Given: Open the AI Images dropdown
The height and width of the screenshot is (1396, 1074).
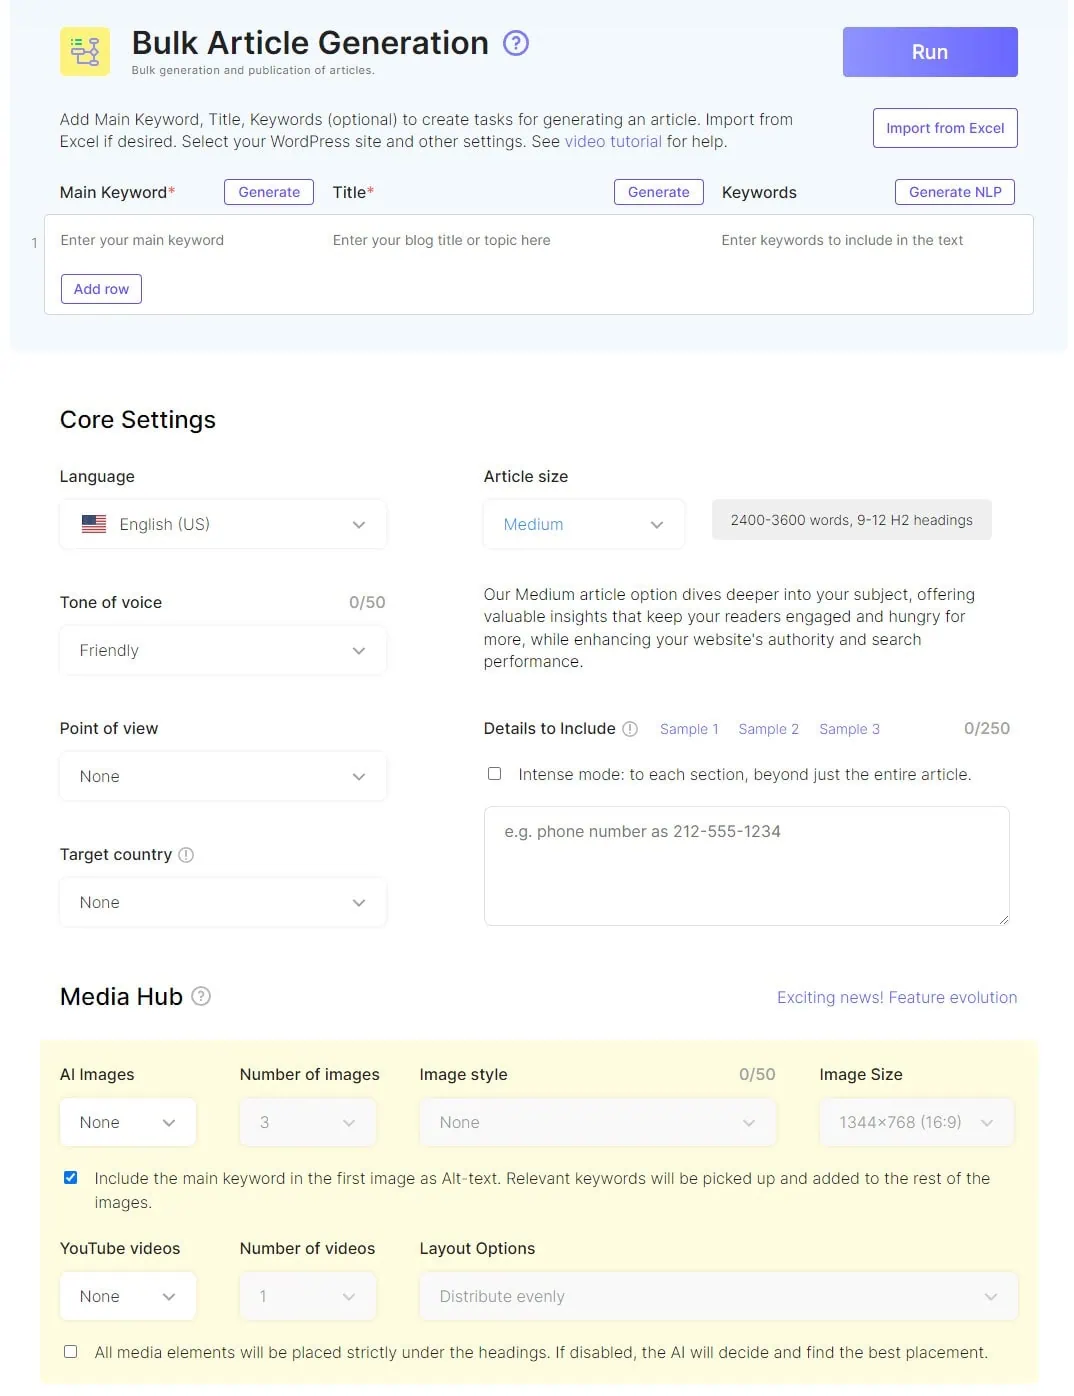Looking at the screenshot, I should (128, 1122).
